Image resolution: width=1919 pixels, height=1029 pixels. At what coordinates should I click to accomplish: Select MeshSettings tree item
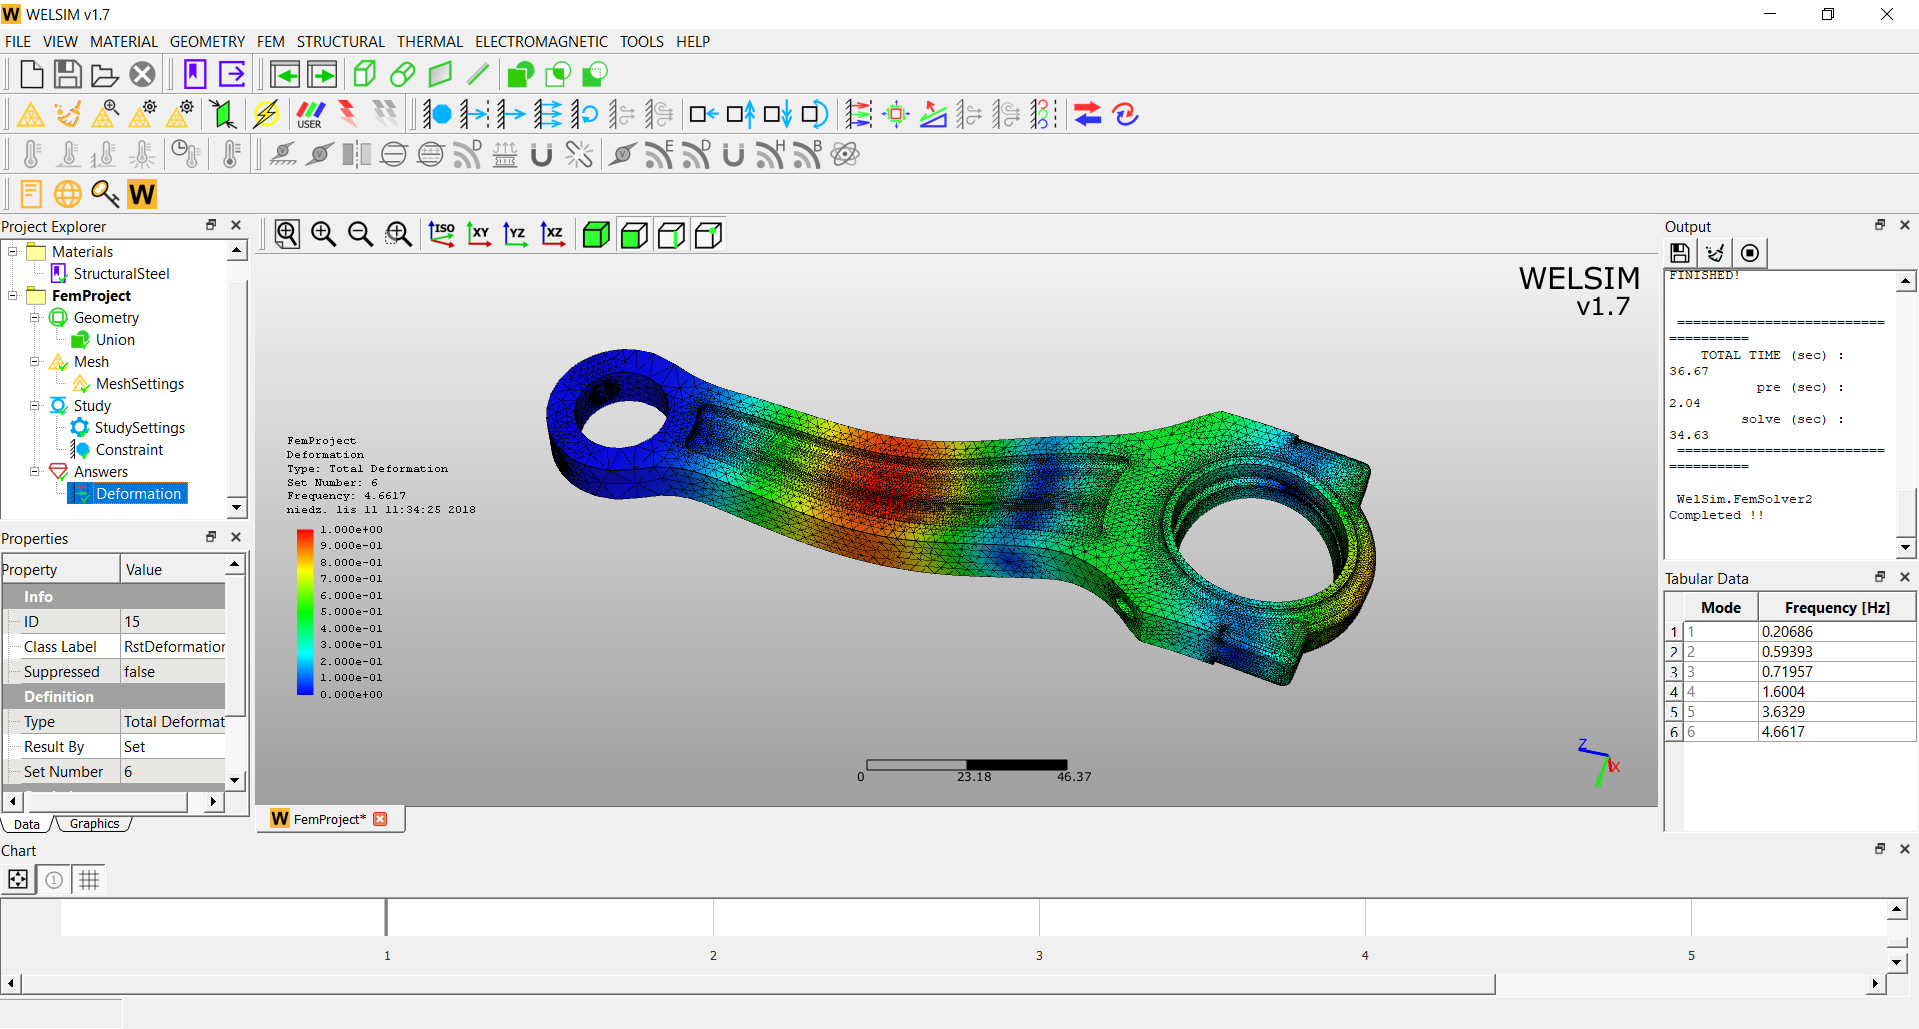pyautogui.click(x=140, y=384)
